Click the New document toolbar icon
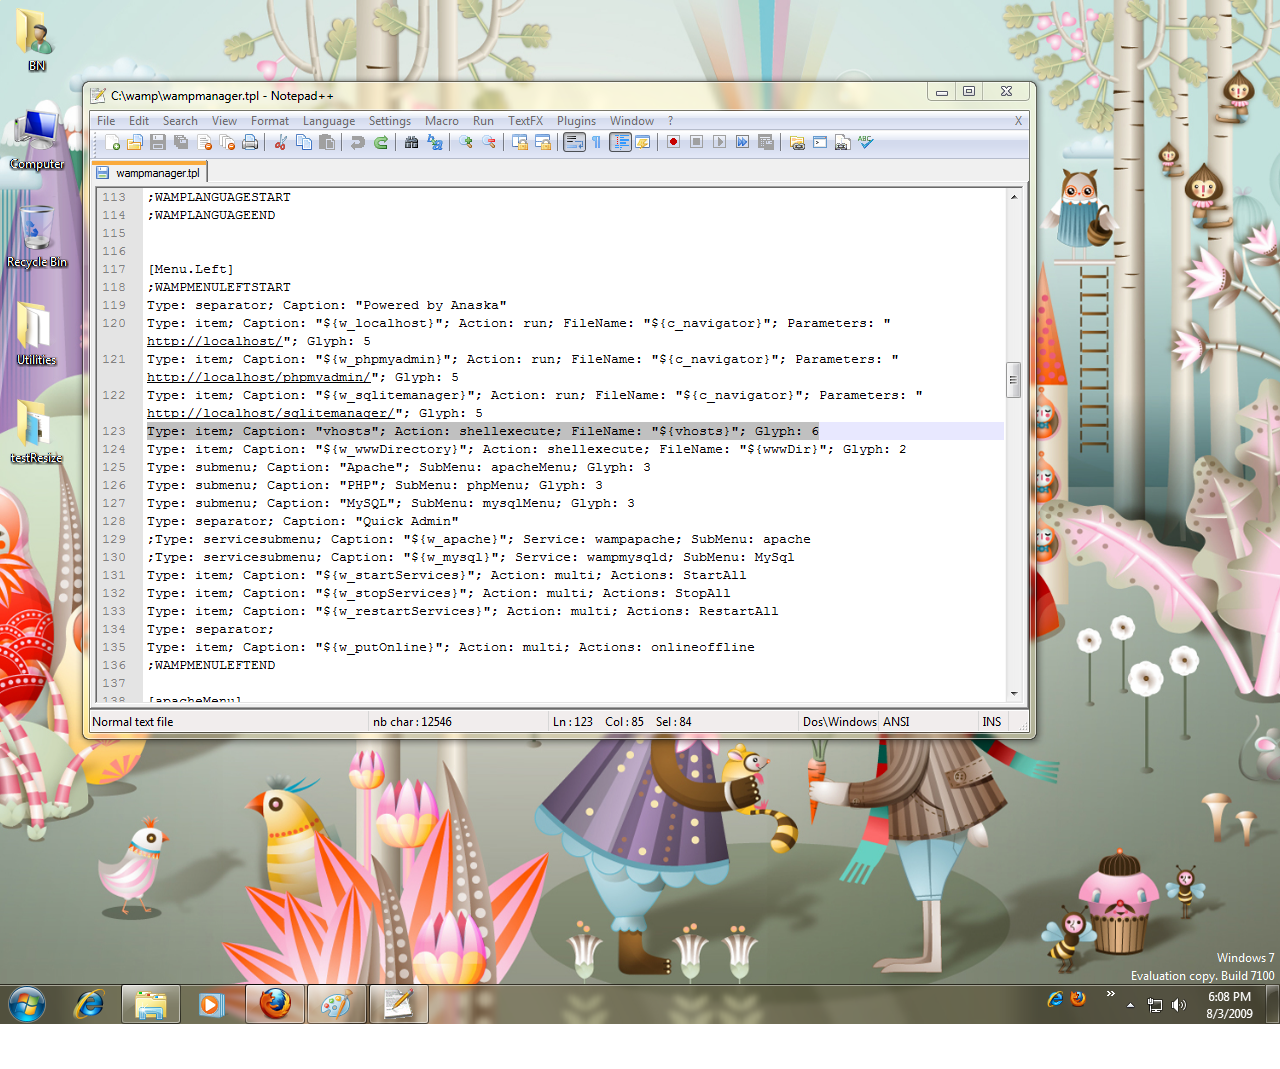Screen dimensions: 1280x1069 (112, 143)
